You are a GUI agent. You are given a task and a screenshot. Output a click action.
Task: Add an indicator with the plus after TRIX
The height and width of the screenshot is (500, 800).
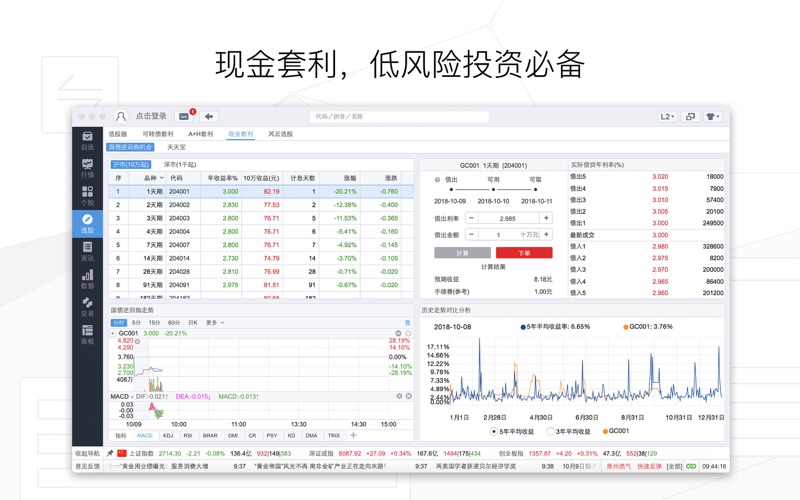point(353,435)
